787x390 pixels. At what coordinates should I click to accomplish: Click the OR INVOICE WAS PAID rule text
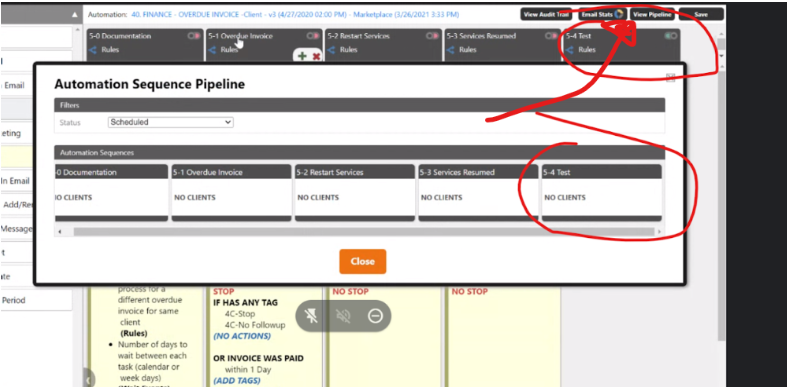pos(258,358)
